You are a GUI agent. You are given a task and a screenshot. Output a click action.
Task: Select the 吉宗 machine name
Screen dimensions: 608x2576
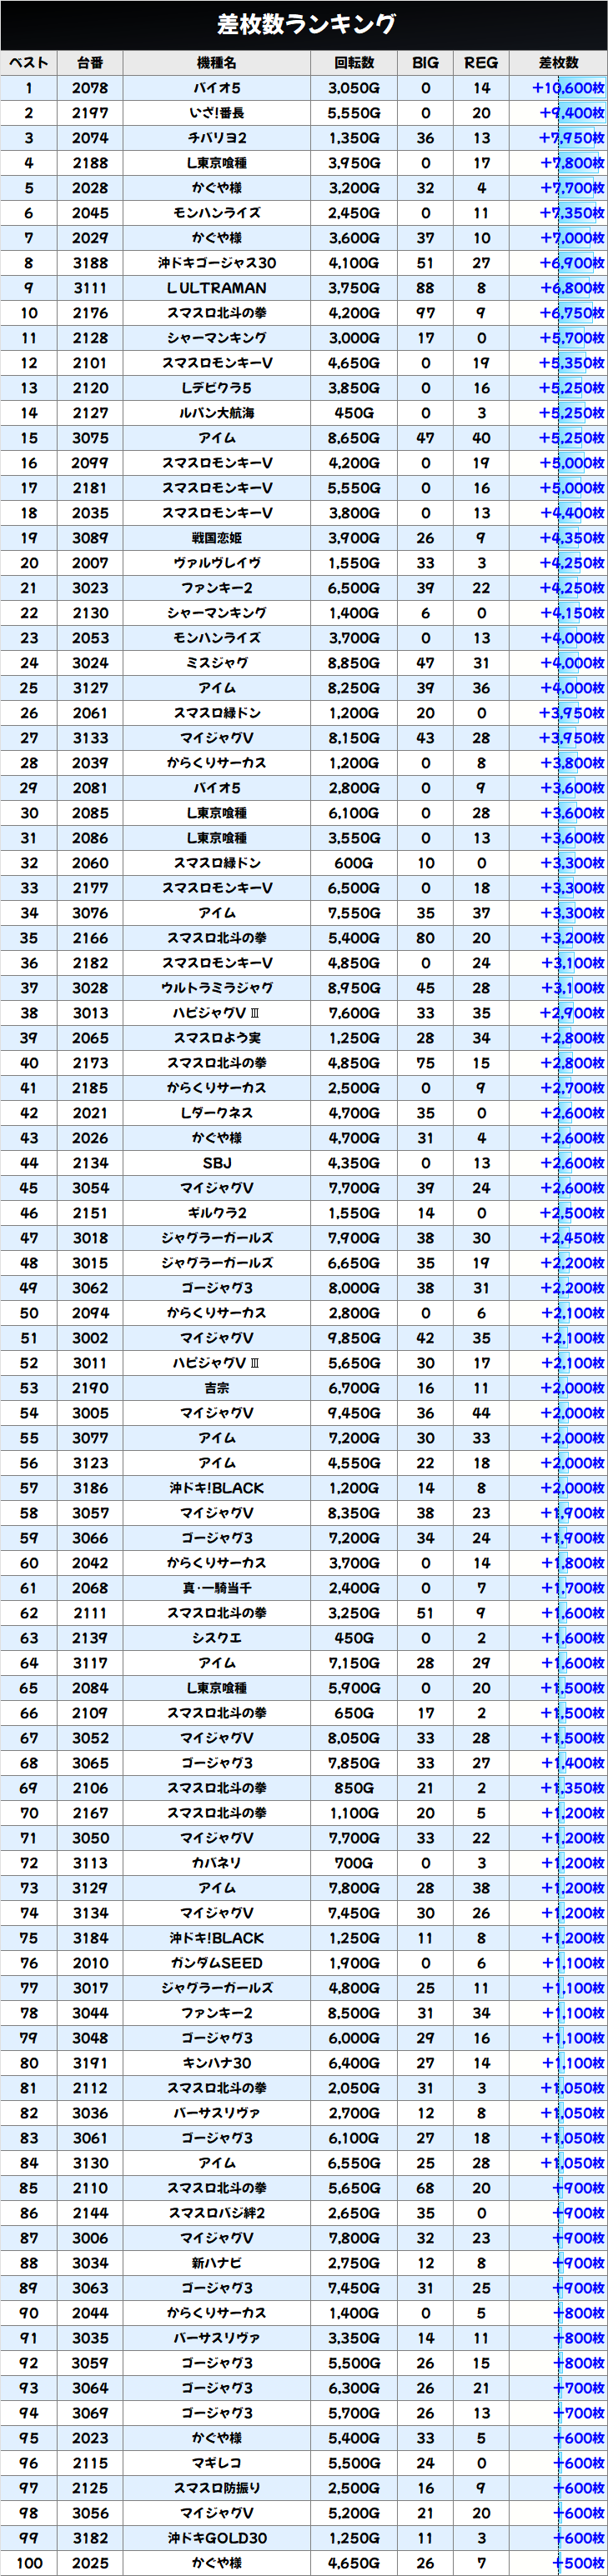tap(217, 1388)
